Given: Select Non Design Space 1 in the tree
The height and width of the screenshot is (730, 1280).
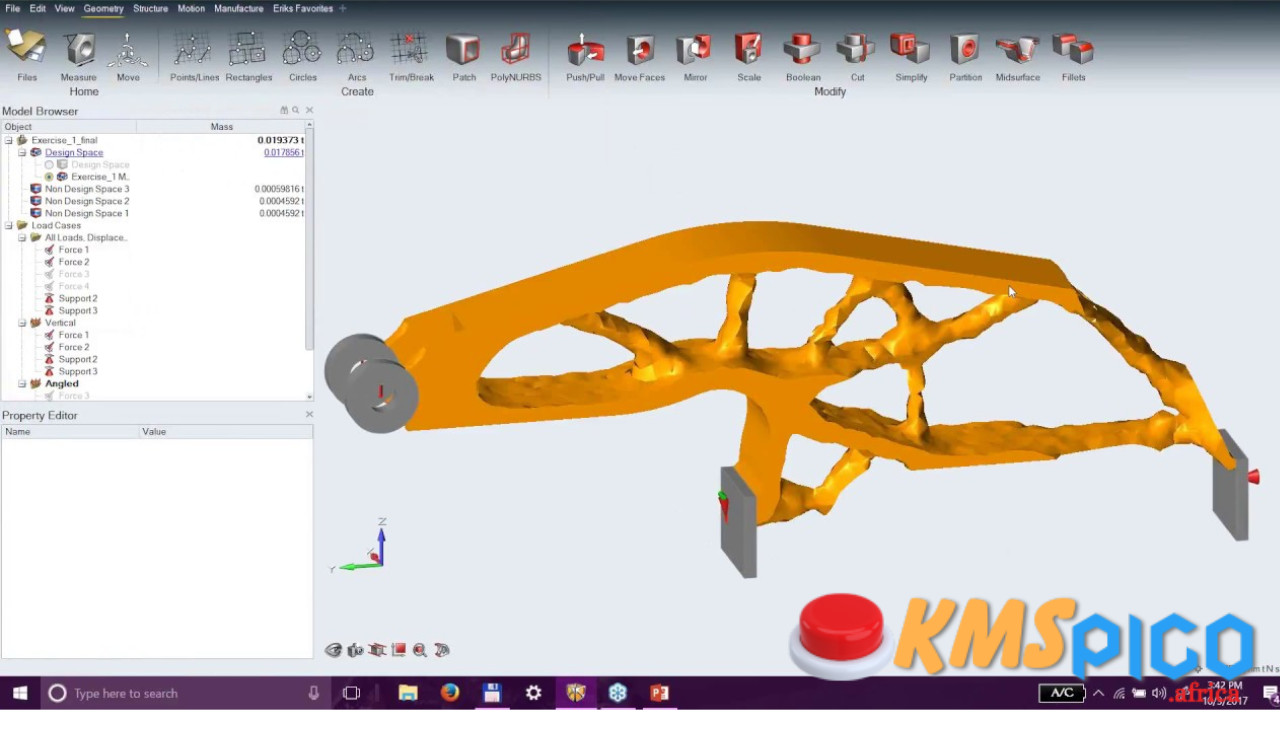Looking at the screenshot, I should 87,213.
